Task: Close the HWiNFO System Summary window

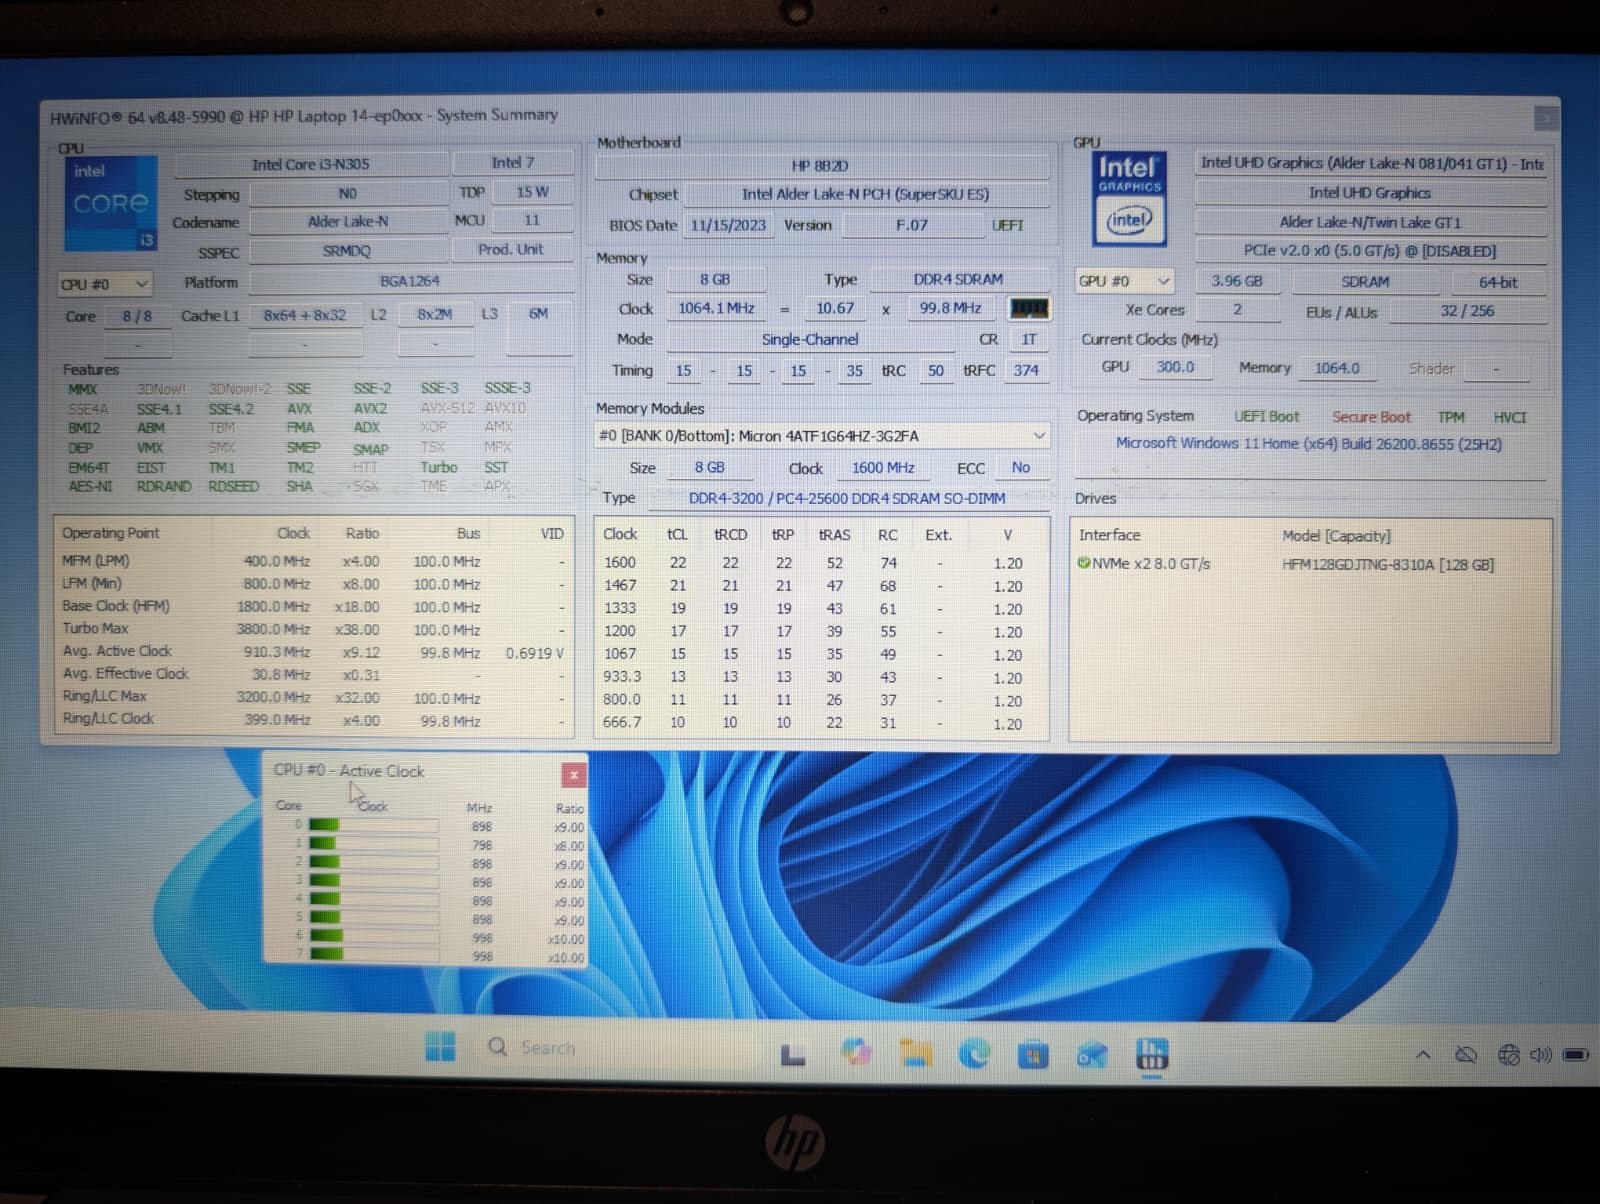Action: click(x=1546, y=118)
